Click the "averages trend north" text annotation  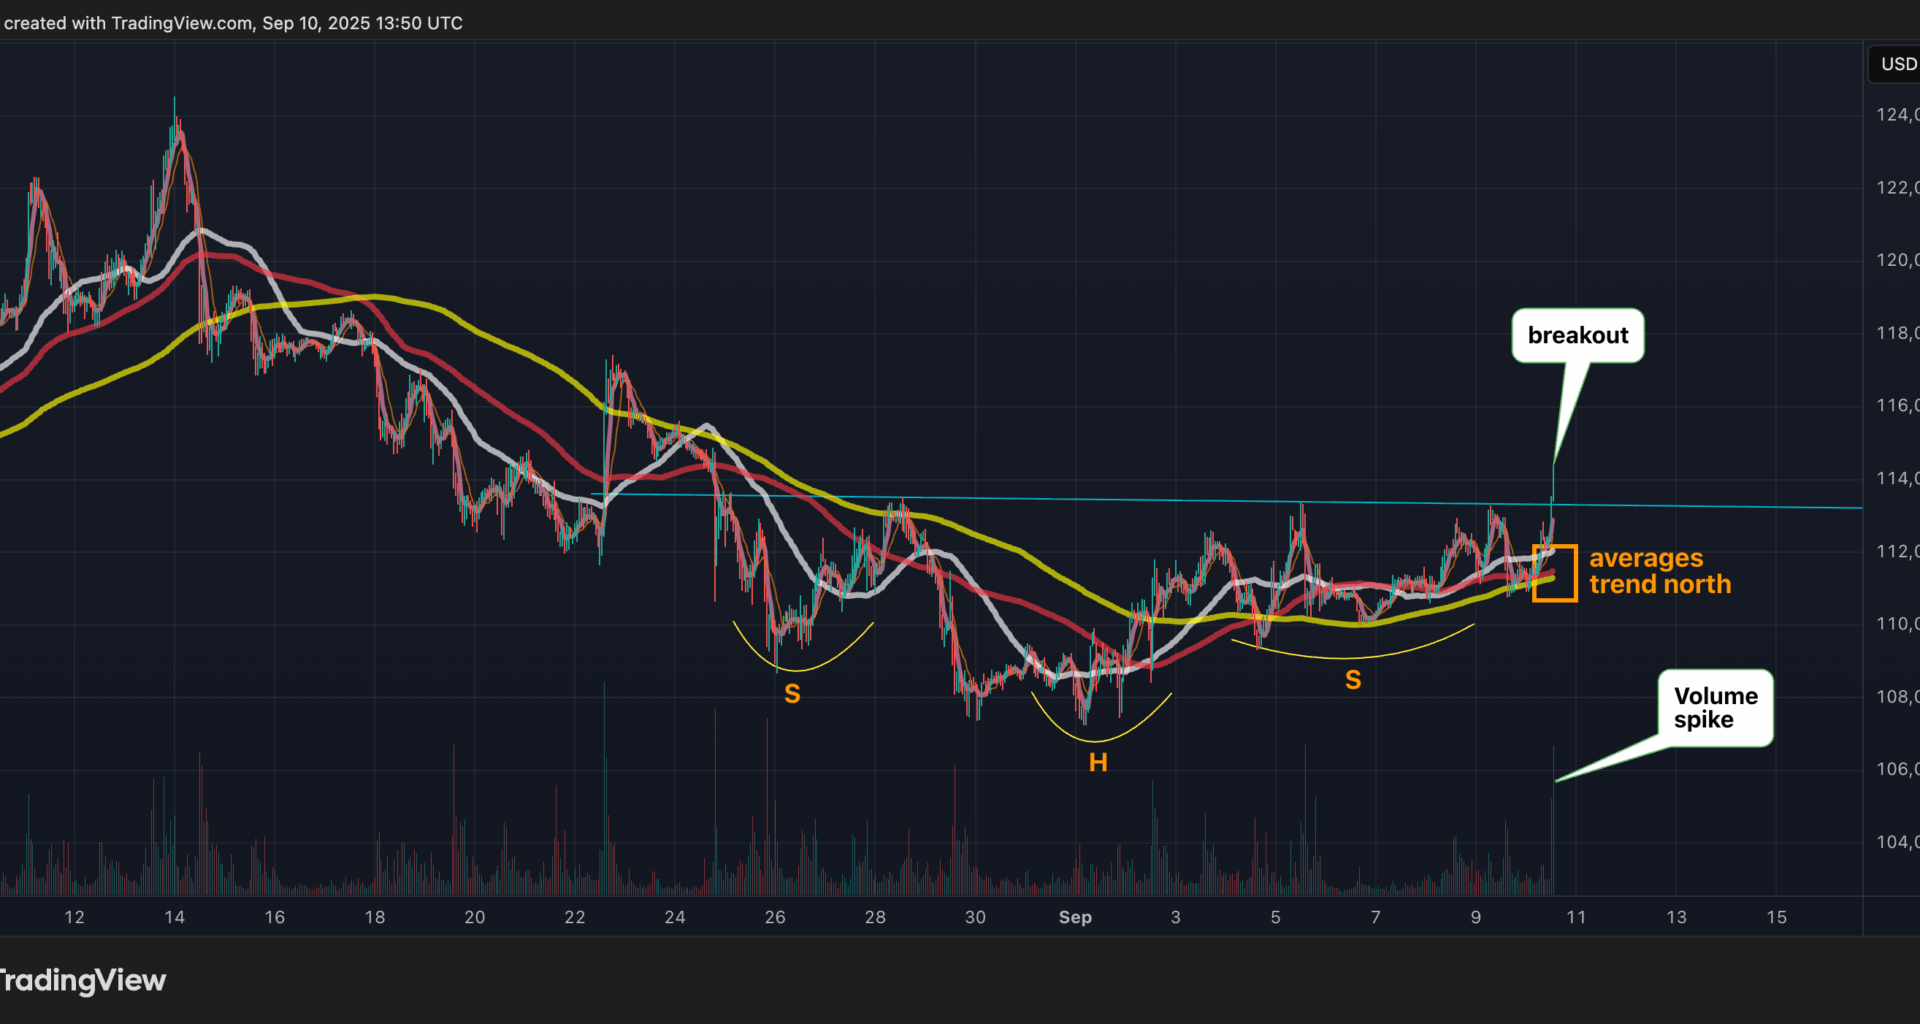[x=1659, y=571]
